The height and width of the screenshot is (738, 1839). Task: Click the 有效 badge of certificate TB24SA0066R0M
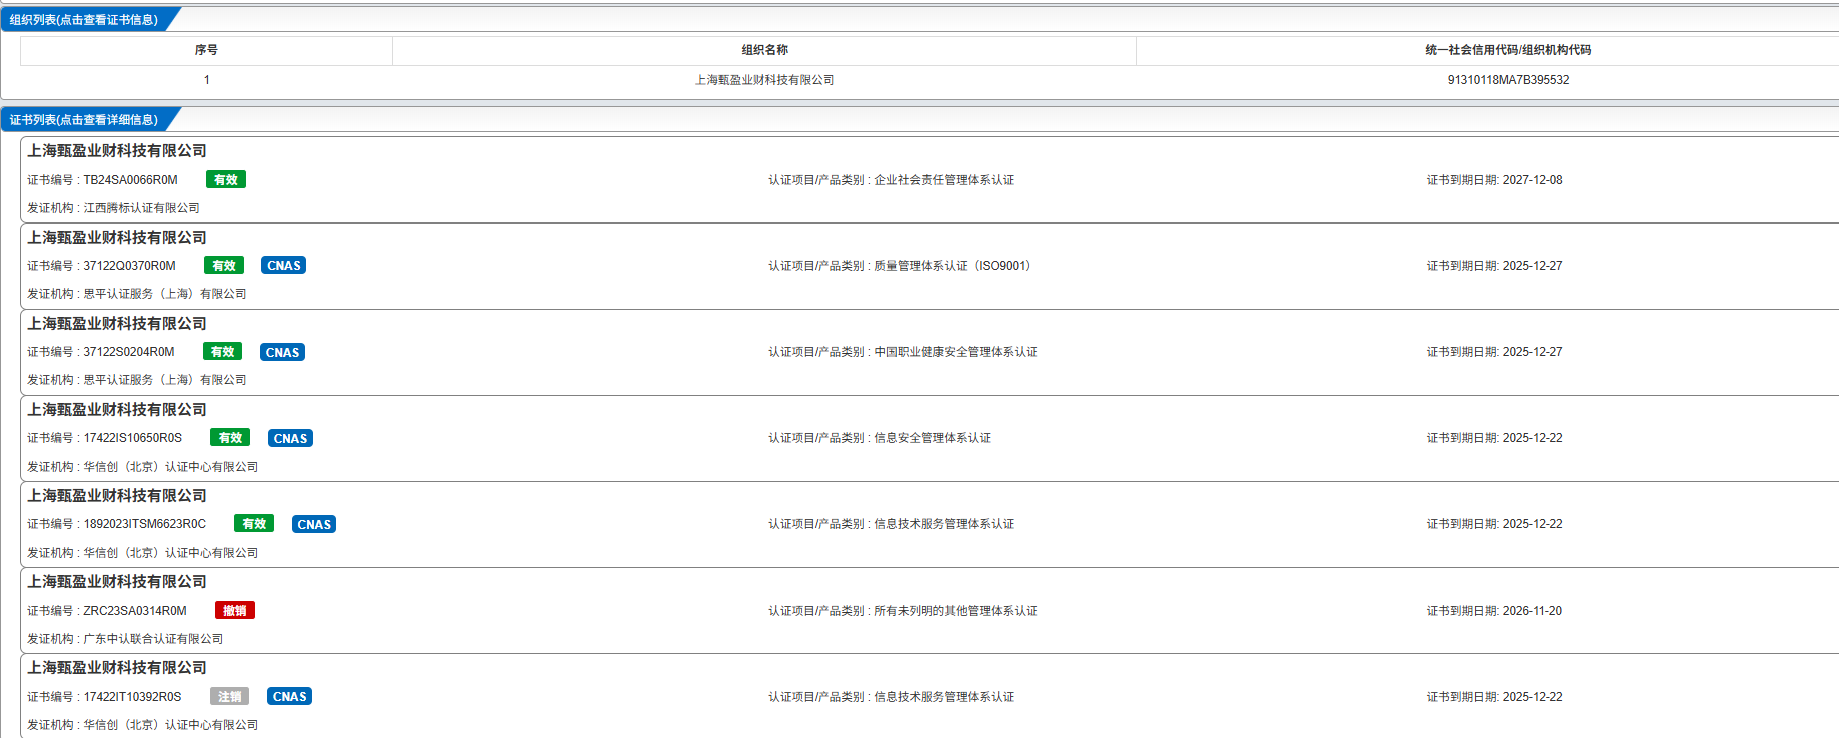pos(226,180)
